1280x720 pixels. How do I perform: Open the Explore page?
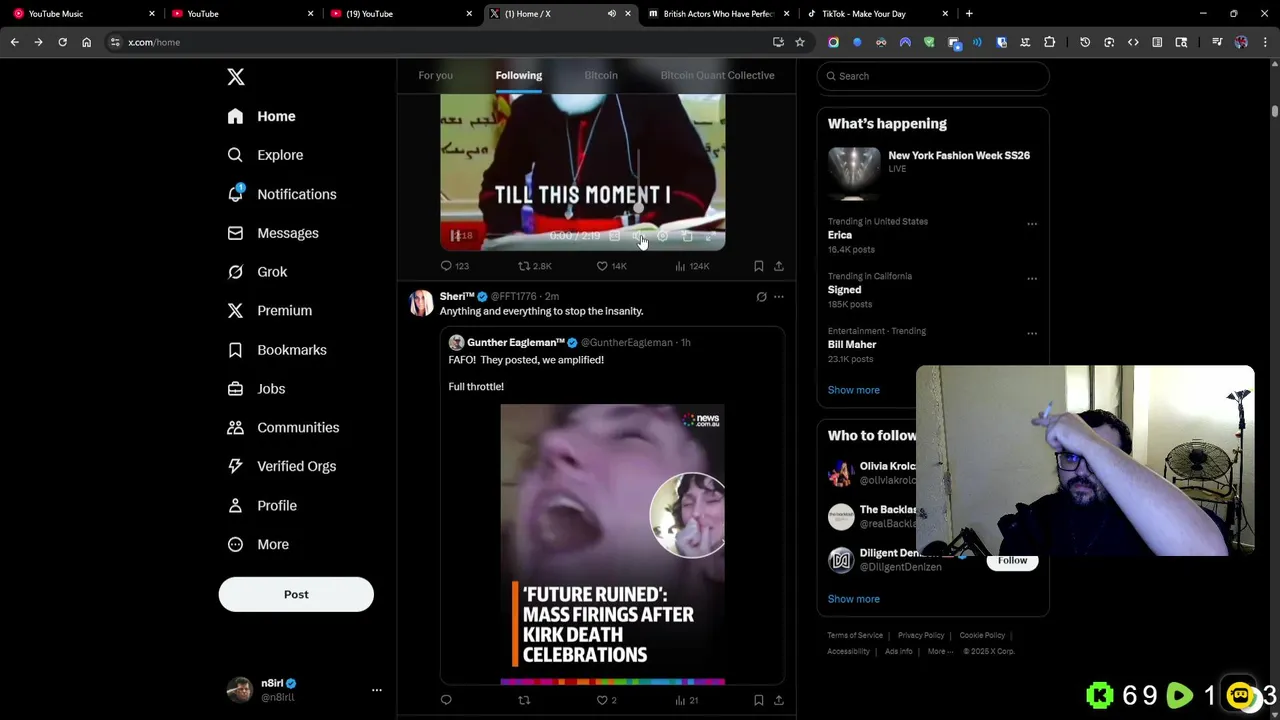(265, 155)
